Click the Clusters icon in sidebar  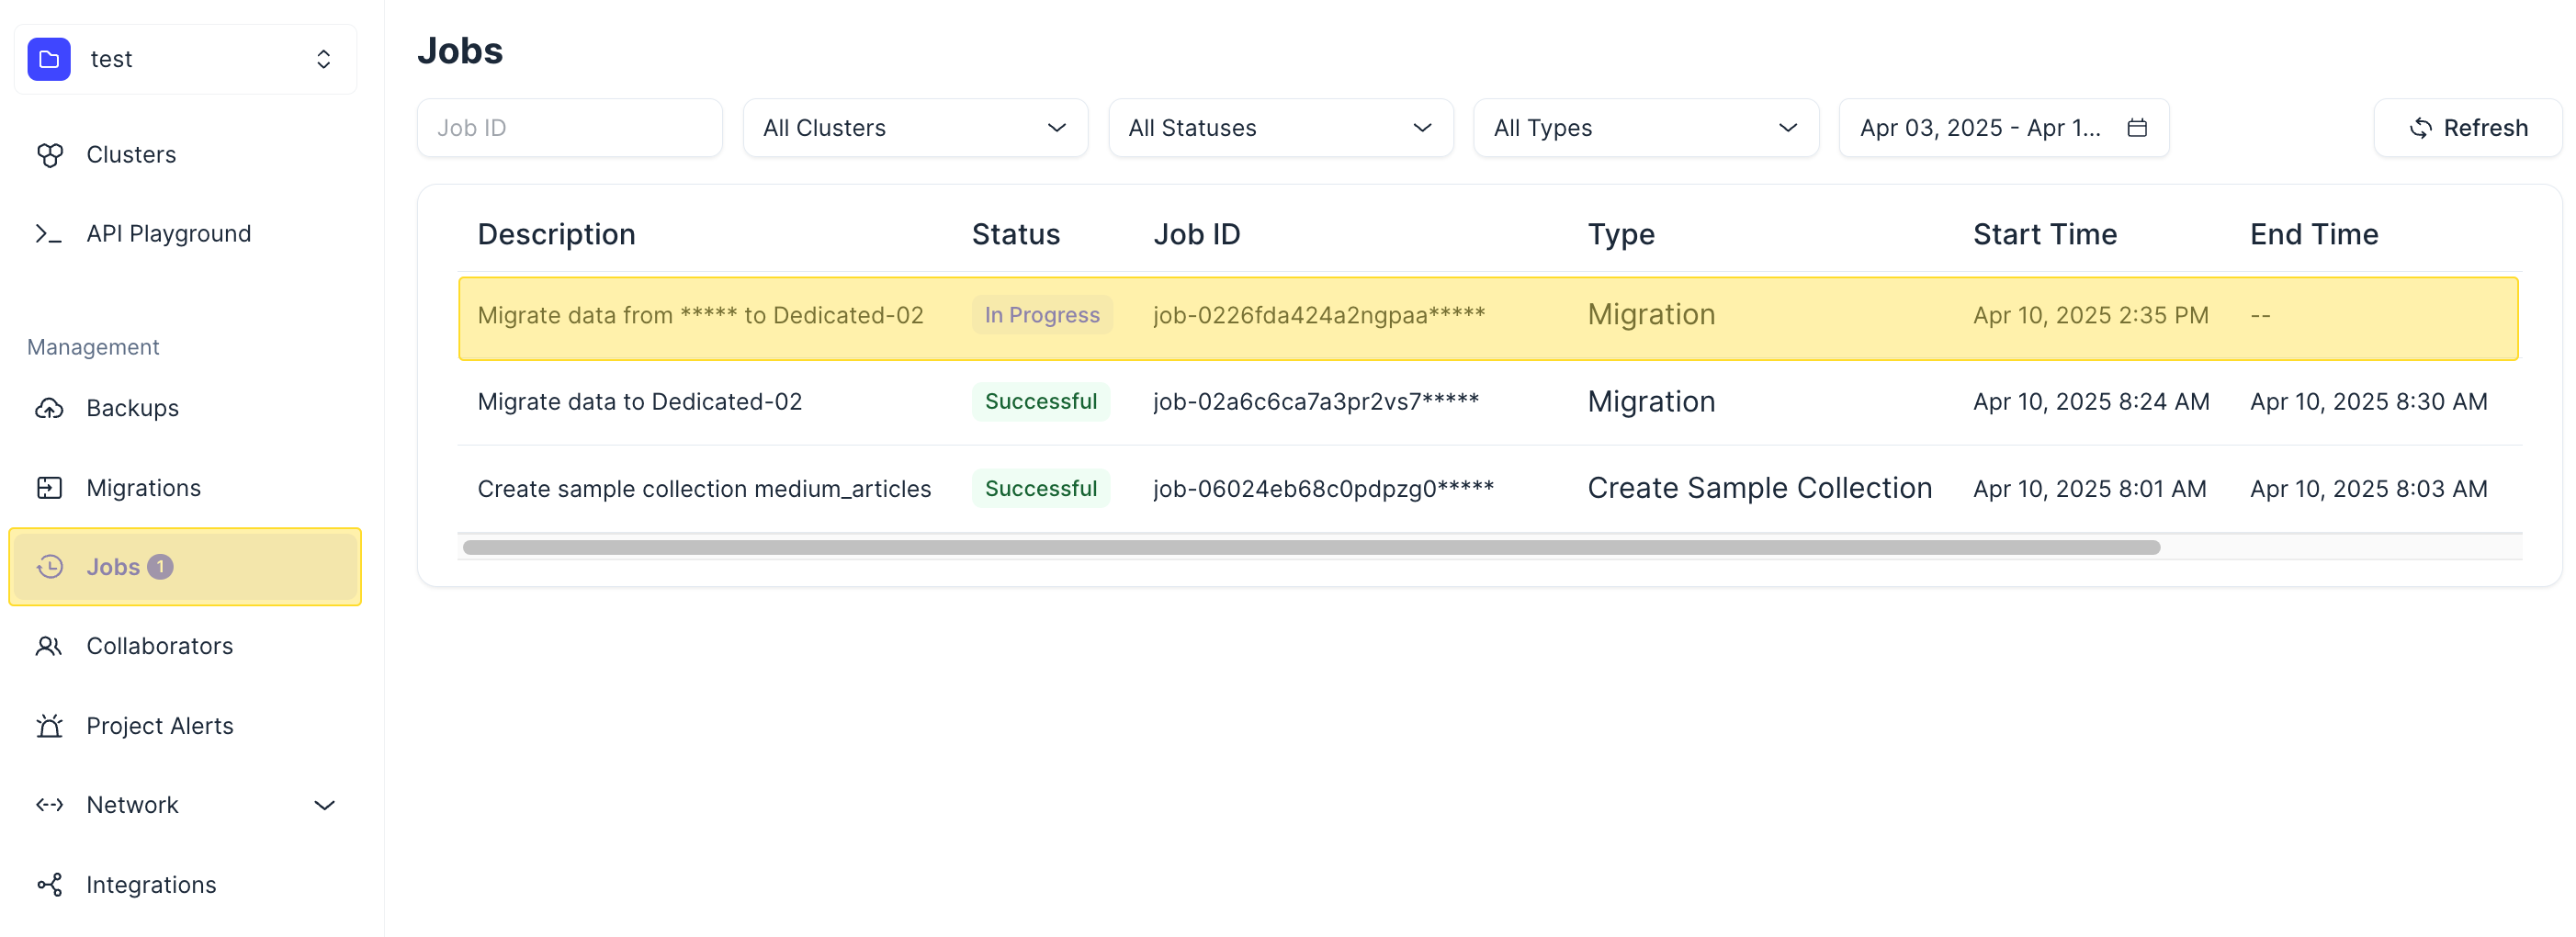coord(49,155)
